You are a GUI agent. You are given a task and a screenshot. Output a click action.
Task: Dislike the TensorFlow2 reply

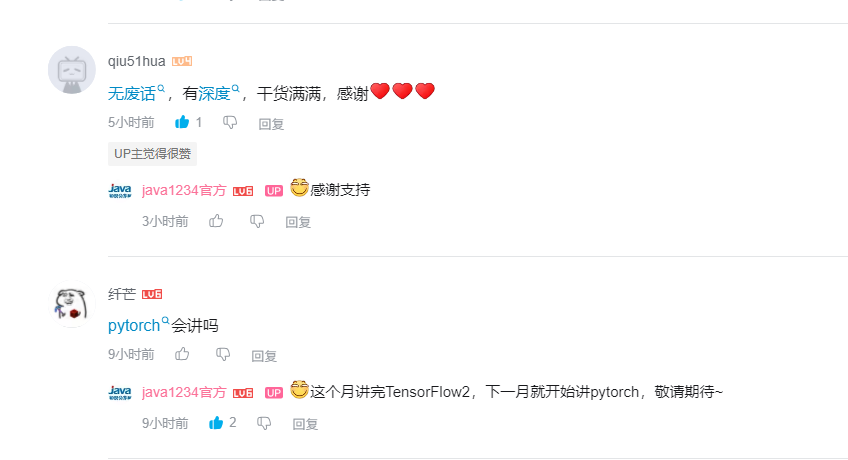click(264, 423)
